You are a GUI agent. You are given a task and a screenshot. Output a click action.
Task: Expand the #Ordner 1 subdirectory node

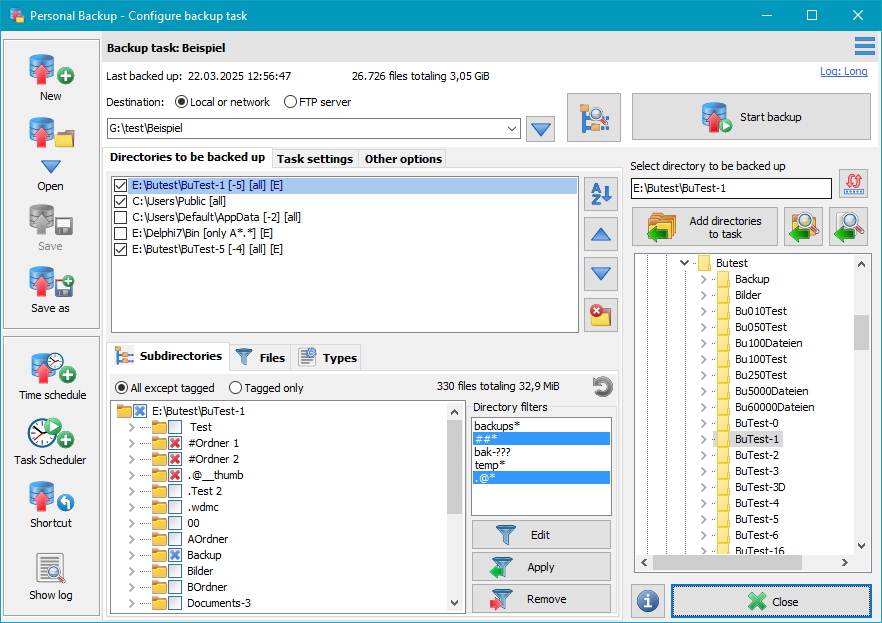[x=132, y=443]
